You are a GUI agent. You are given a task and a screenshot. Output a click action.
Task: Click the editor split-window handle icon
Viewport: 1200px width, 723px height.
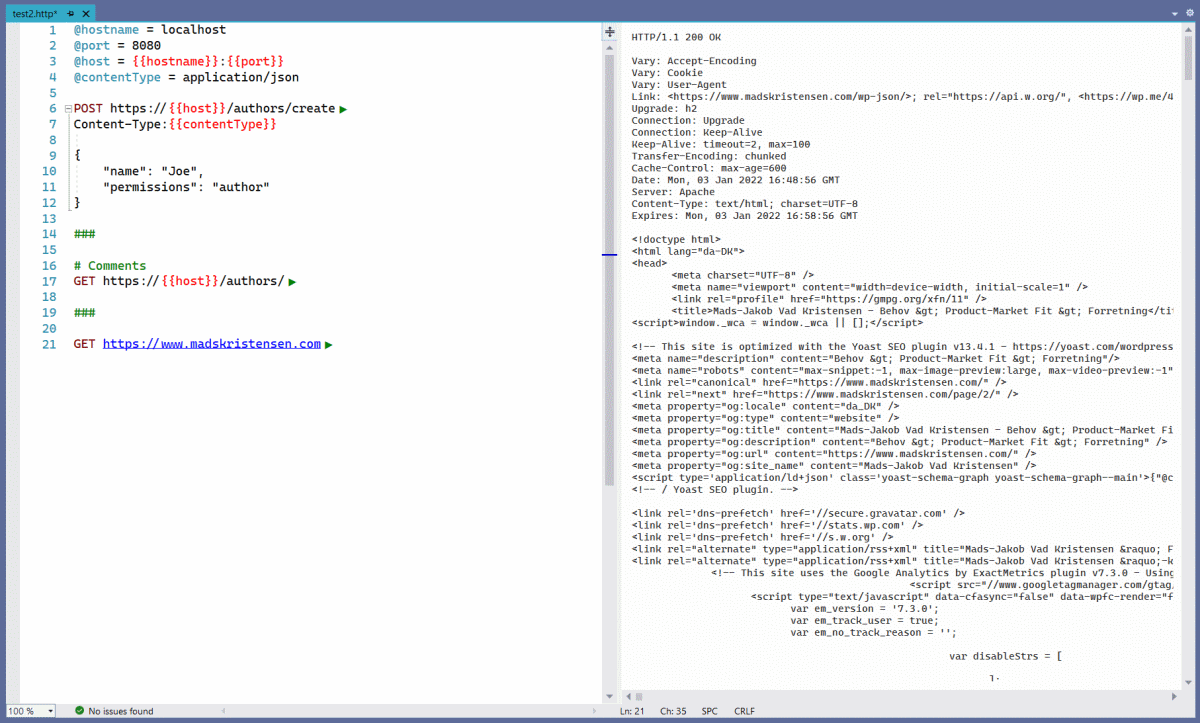pyautogui.click(x=609, y=32)
